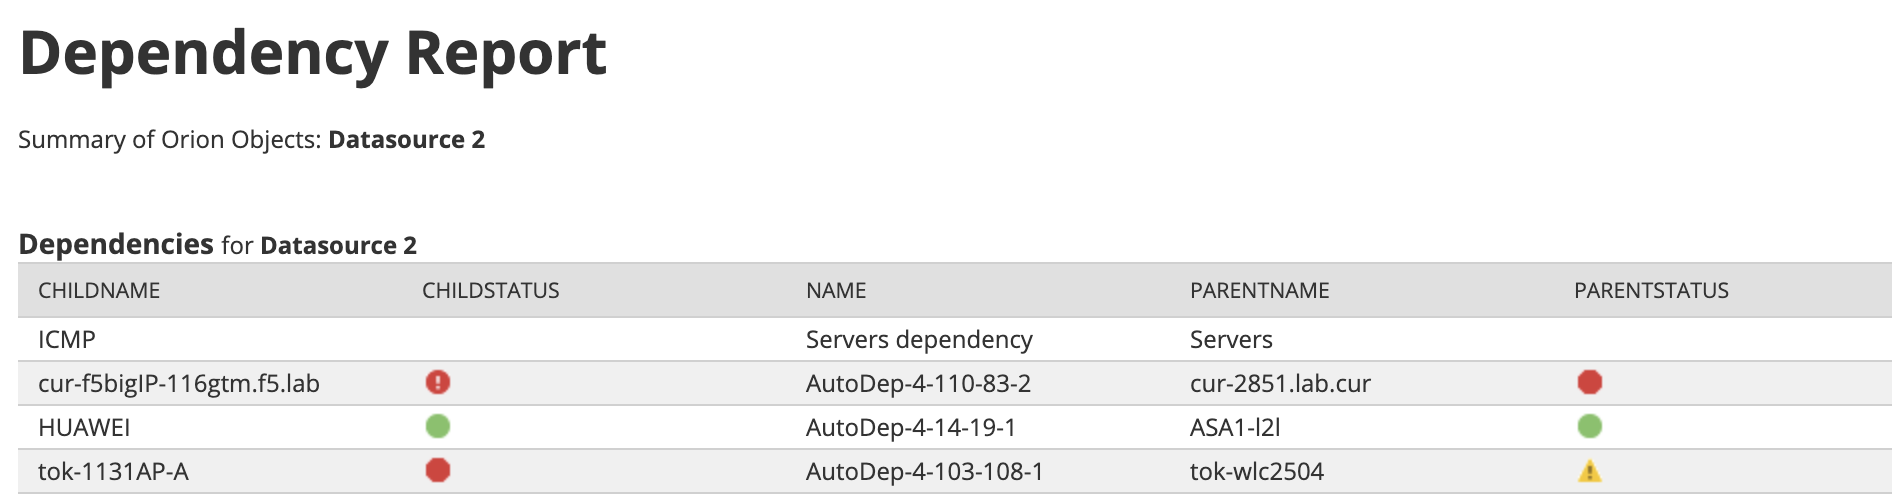Screen dimensions: 1892x494
Task: Sort by the CHILDNAME column header
Action: [99, 291]
